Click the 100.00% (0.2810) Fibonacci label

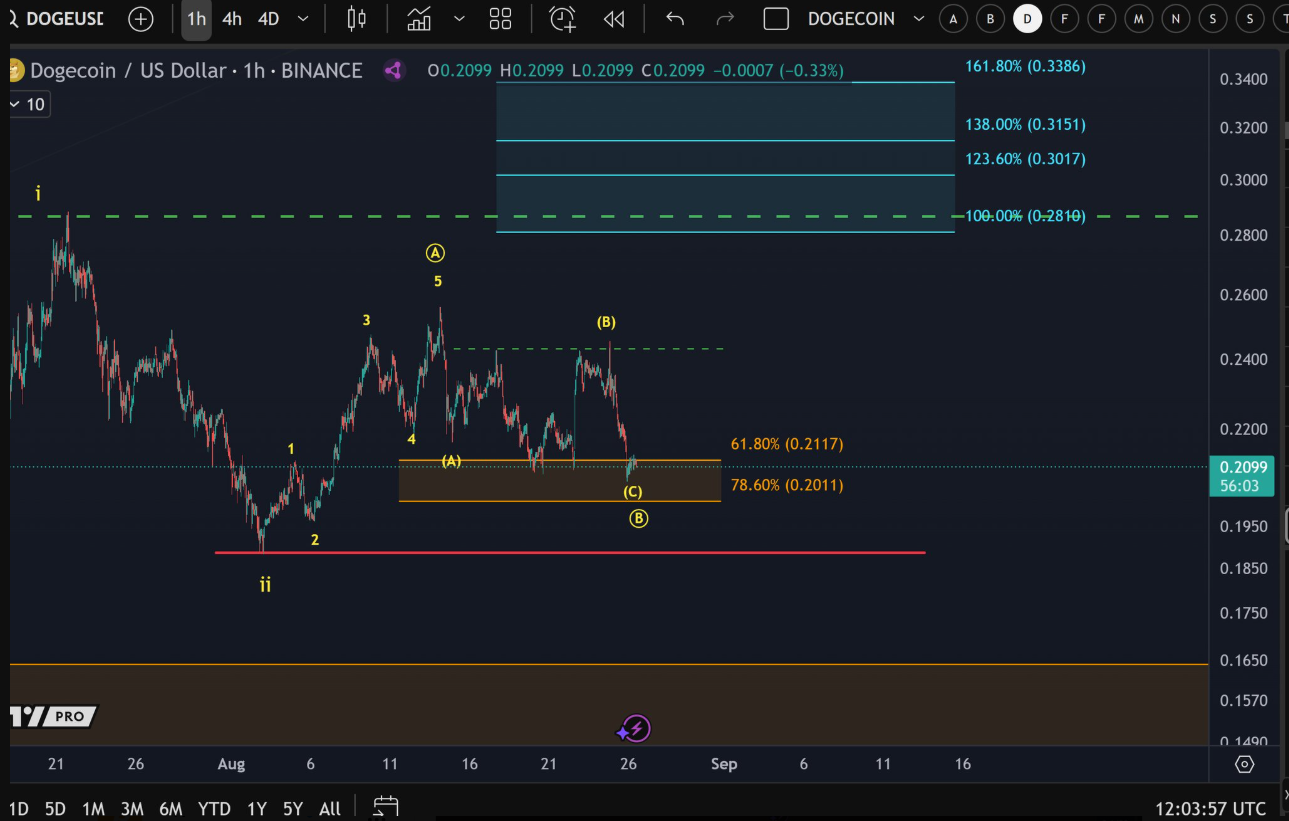[1025, 216]
